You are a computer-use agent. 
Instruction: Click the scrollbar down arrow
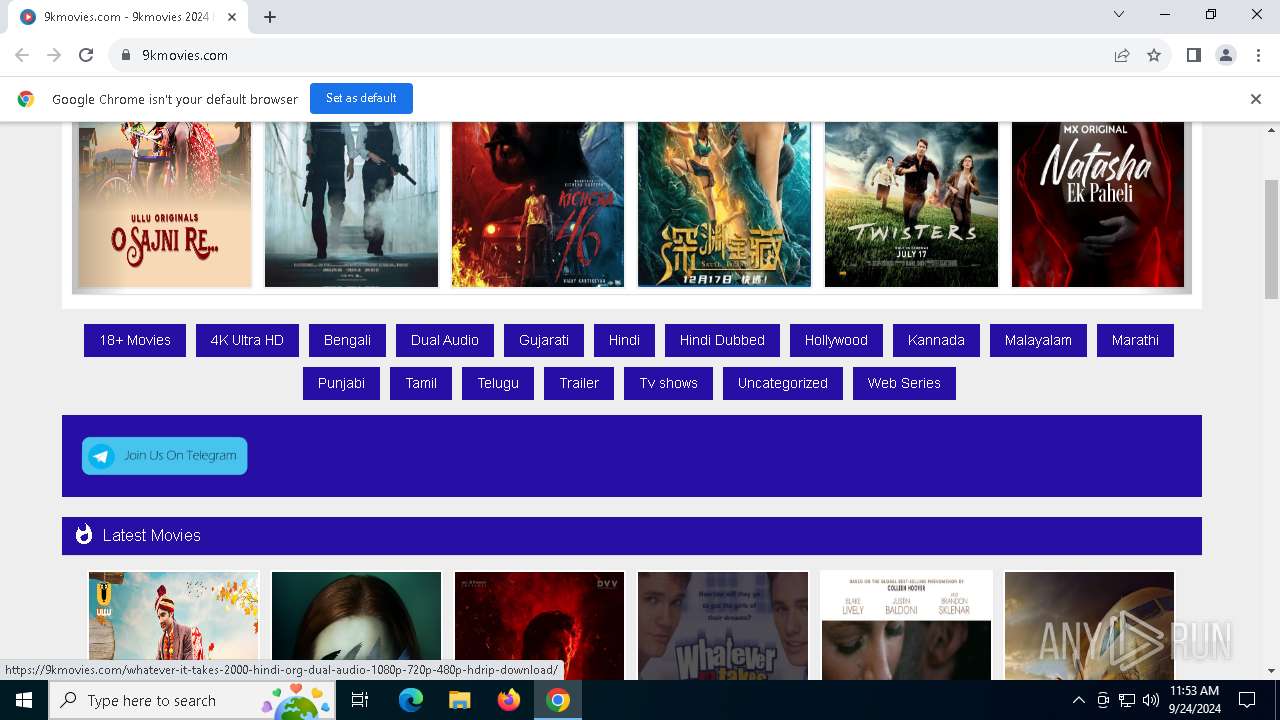click(x=1272, y=671)
